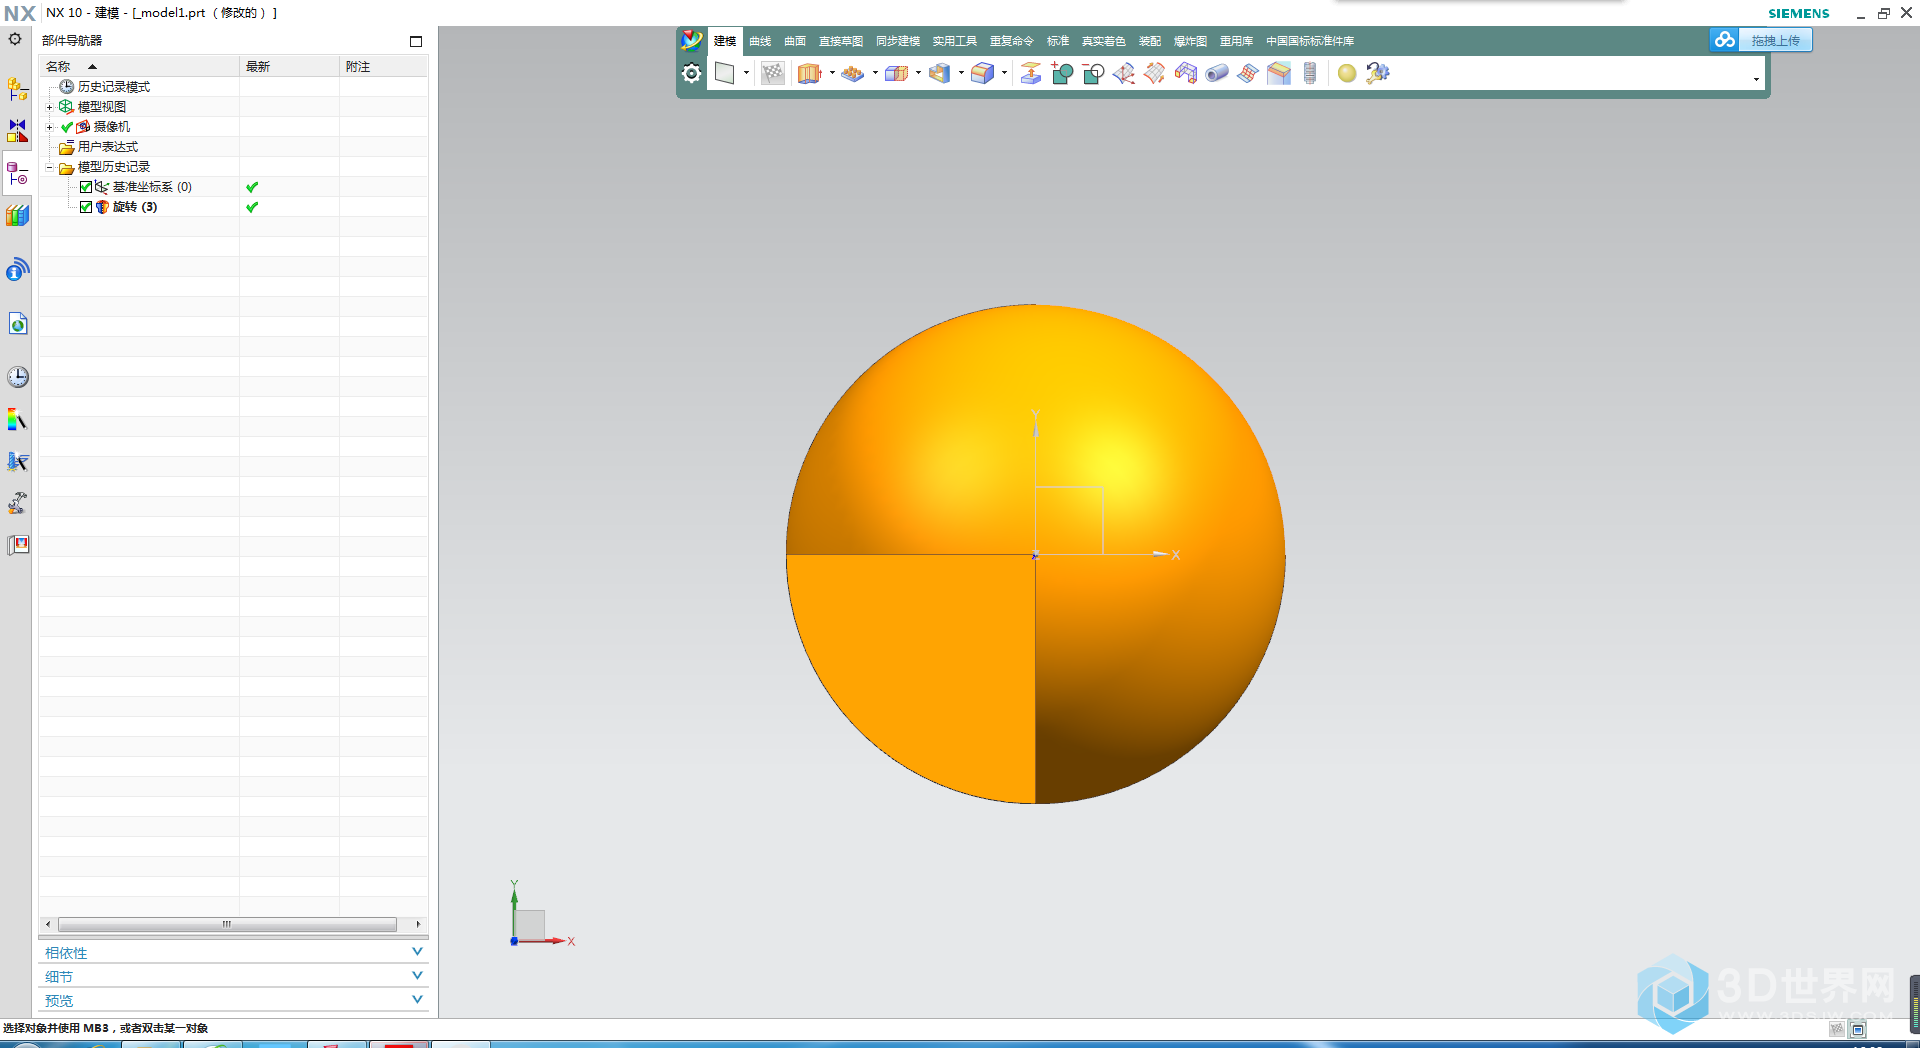The image size is (1920, 1048).
Task: Switch to the 同步建模 ribbon tab
Action: (898, 41)
